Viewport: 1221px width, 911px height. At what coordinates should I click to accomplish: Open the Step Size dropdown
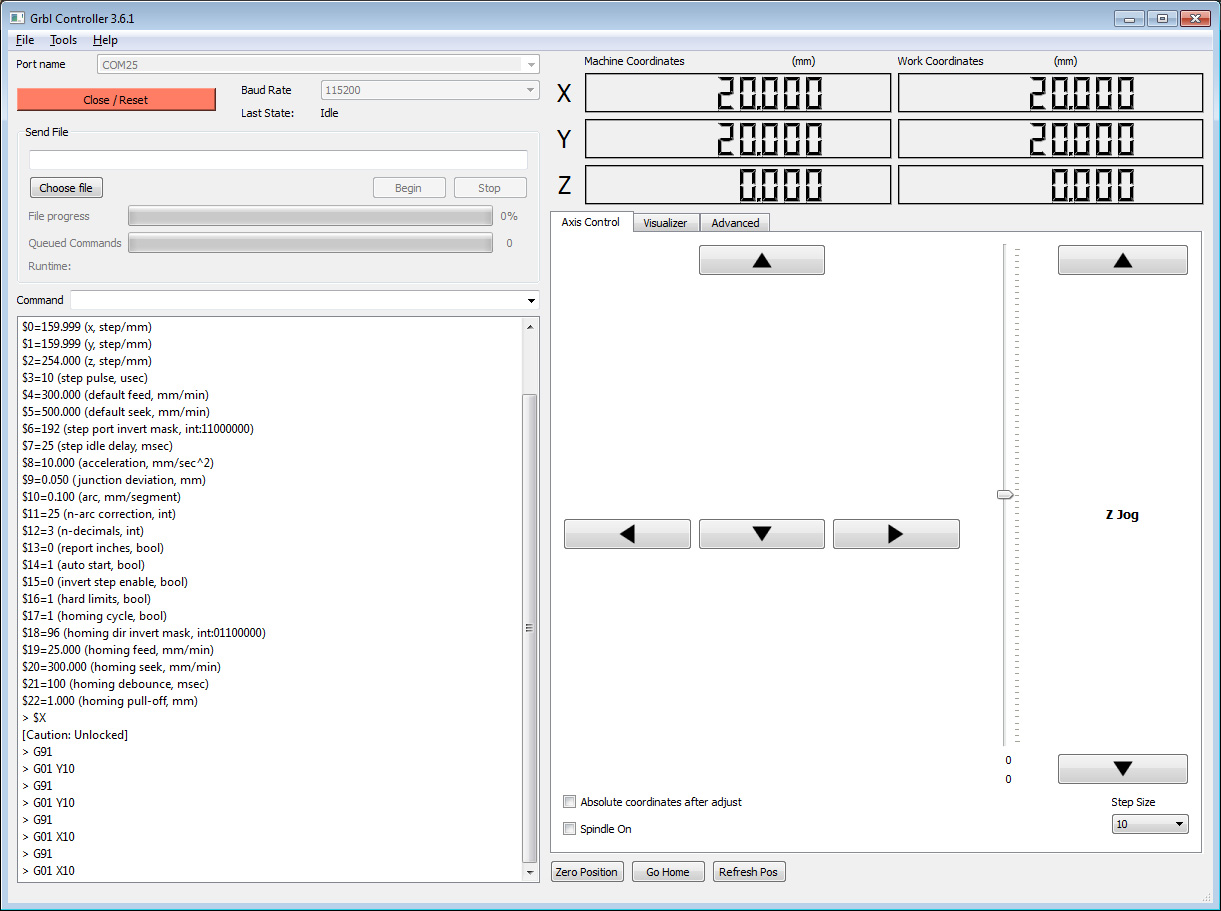pyautogui.click(x=1150, y=824)
